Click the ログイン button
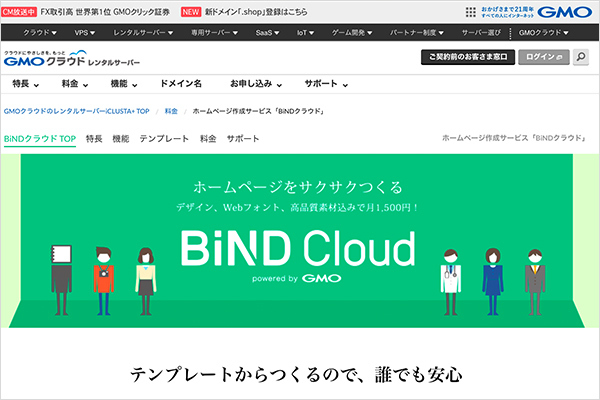This screenshot has height=400, width=600. click(544, 57)
